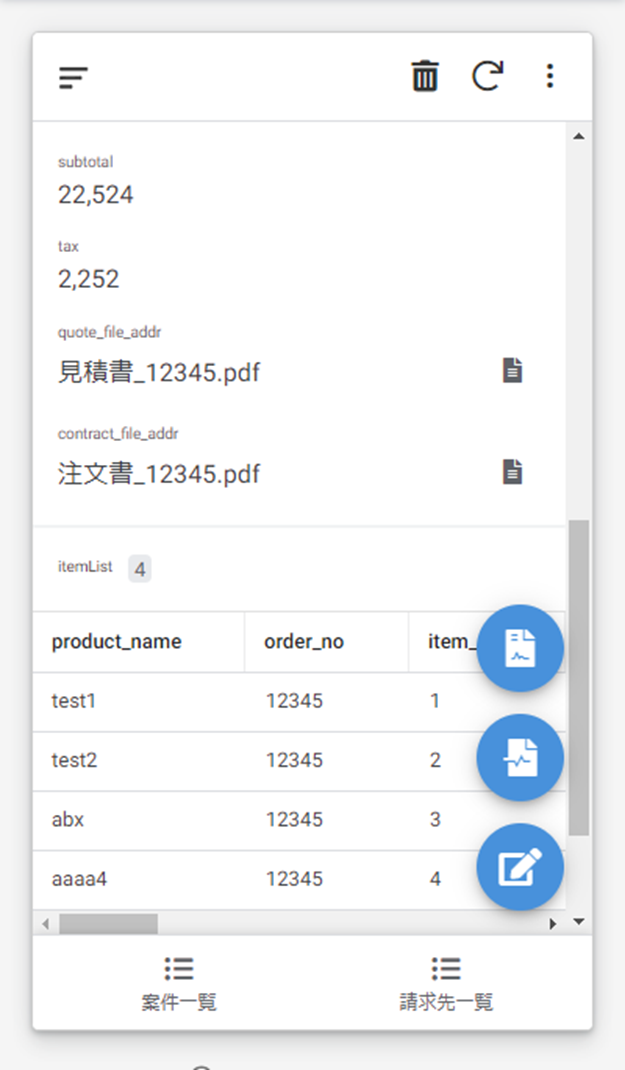625x1070 pixels.
Task: Select the subtotal value 22,524
Action: click(97, 194)
